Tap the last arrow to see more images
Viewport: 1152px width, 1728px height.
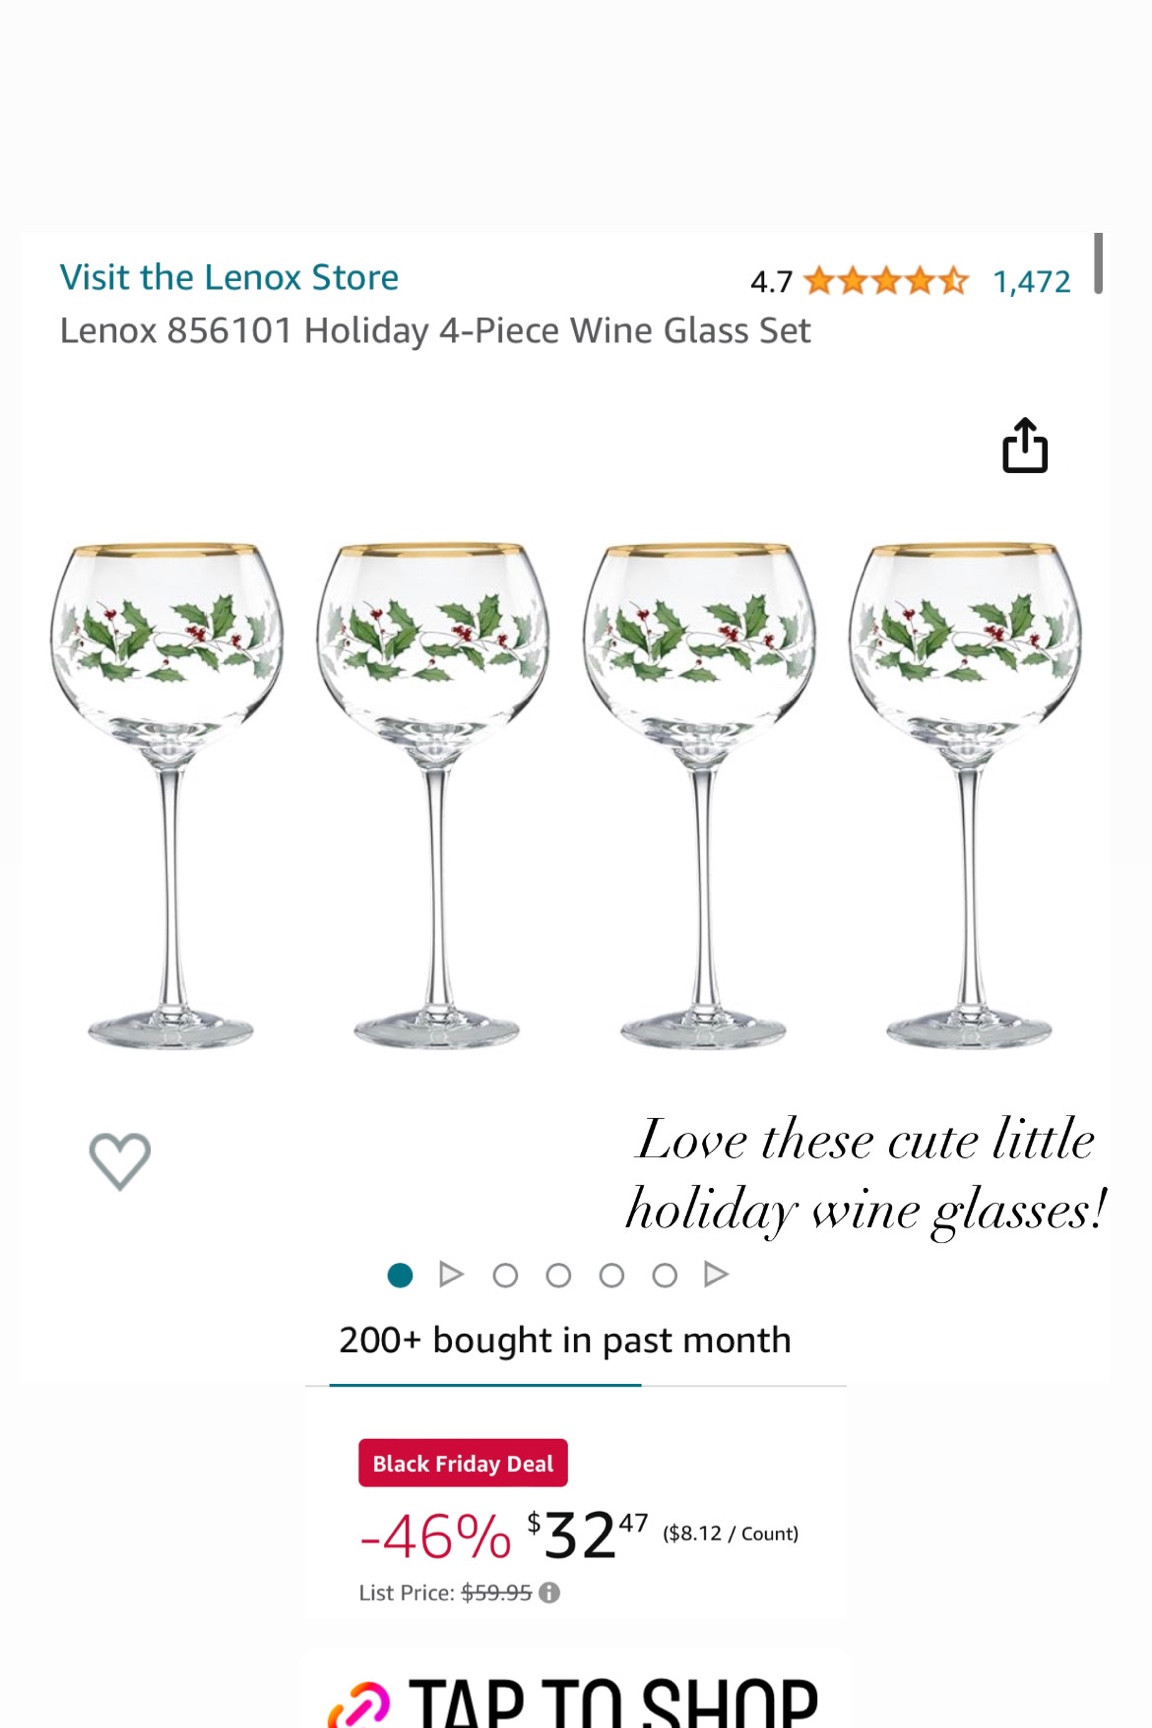click(x=716, y=1275)
